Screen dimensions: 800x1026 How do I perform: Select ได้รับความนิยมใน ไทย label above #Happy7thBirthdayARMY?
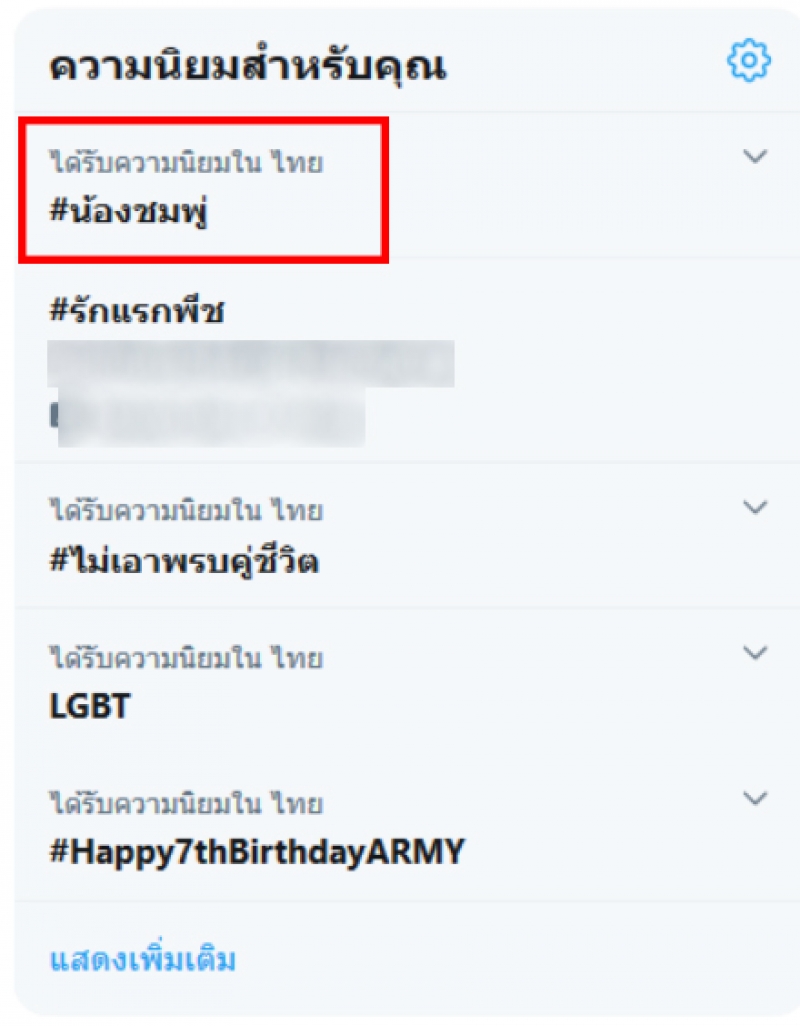tap(186, 803)
